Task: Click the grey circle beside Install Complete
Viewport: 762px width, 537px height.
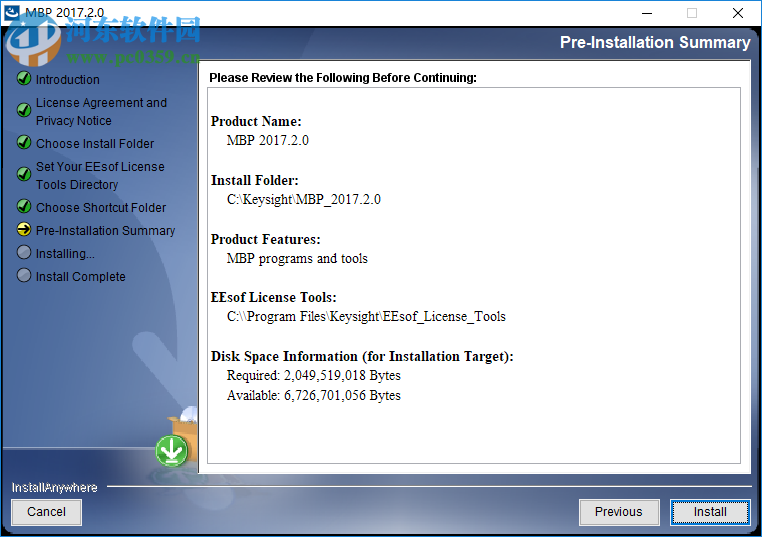Action: [24, 275]
